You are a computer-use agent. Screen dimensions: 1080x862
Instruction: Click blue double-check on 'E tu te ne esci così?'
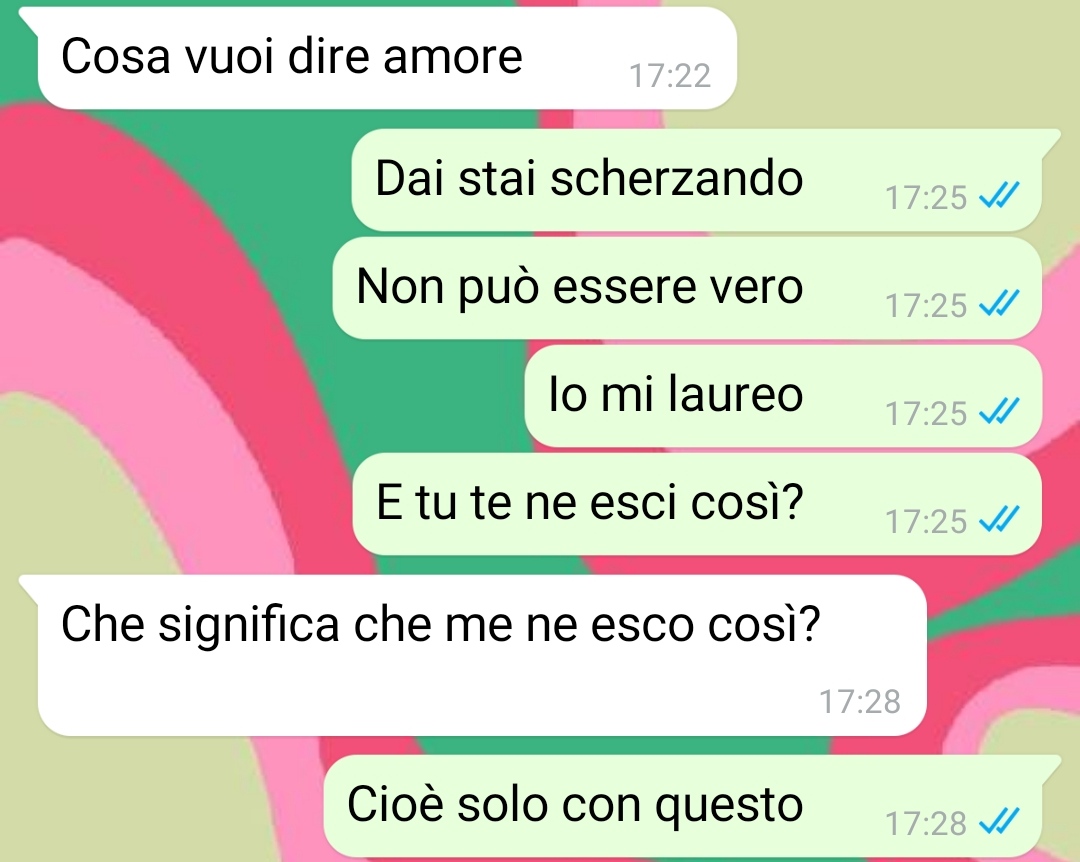pyautogui.click(x=999, y=521)
